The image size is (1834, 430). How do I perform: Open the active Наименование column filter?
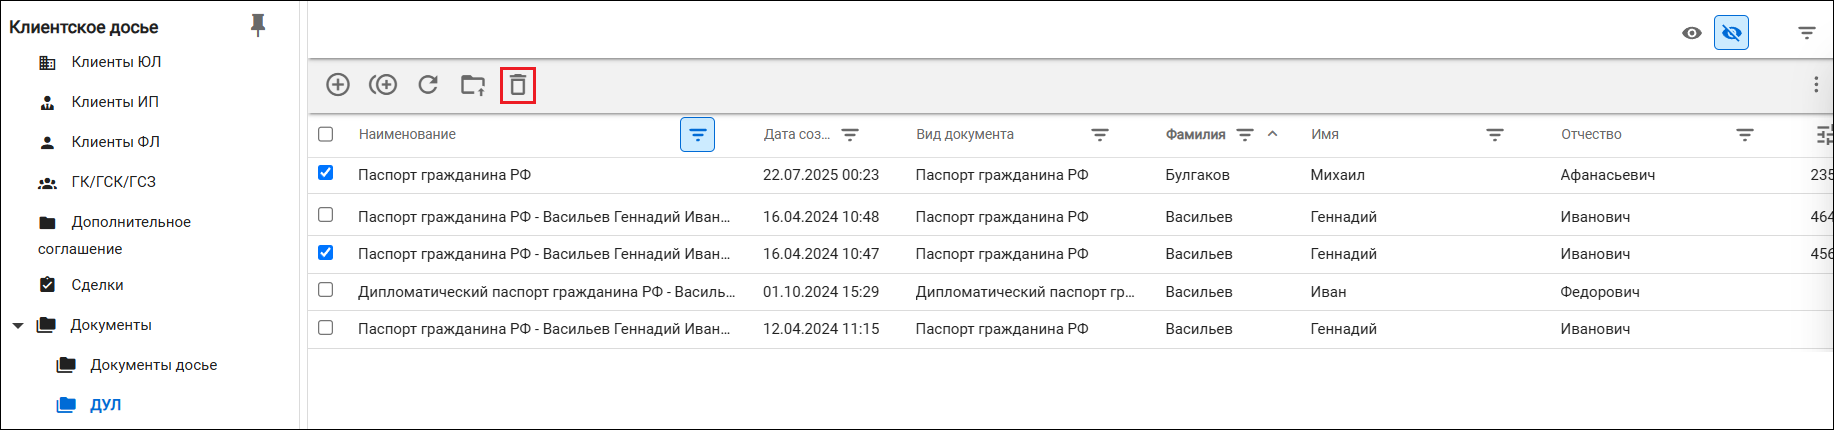point(697,135)
